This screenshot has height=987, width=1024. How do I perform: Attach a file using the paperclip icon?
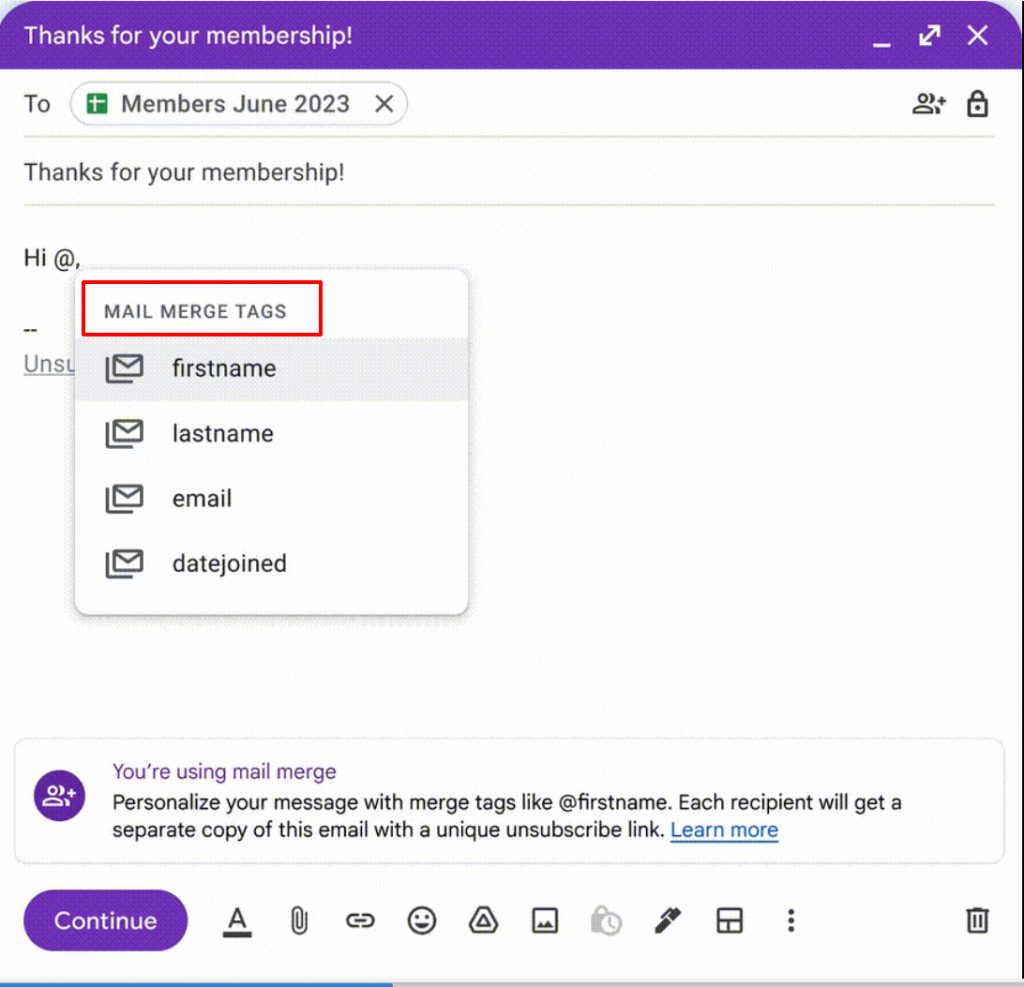click(x=299, y=920)
